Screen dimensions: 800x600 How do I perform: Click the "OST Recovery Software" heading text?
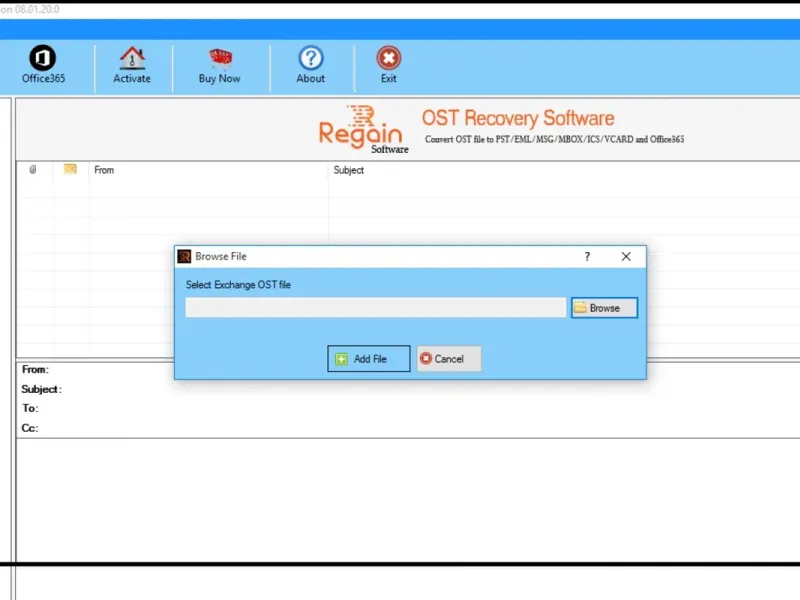(x=518, y=118)
